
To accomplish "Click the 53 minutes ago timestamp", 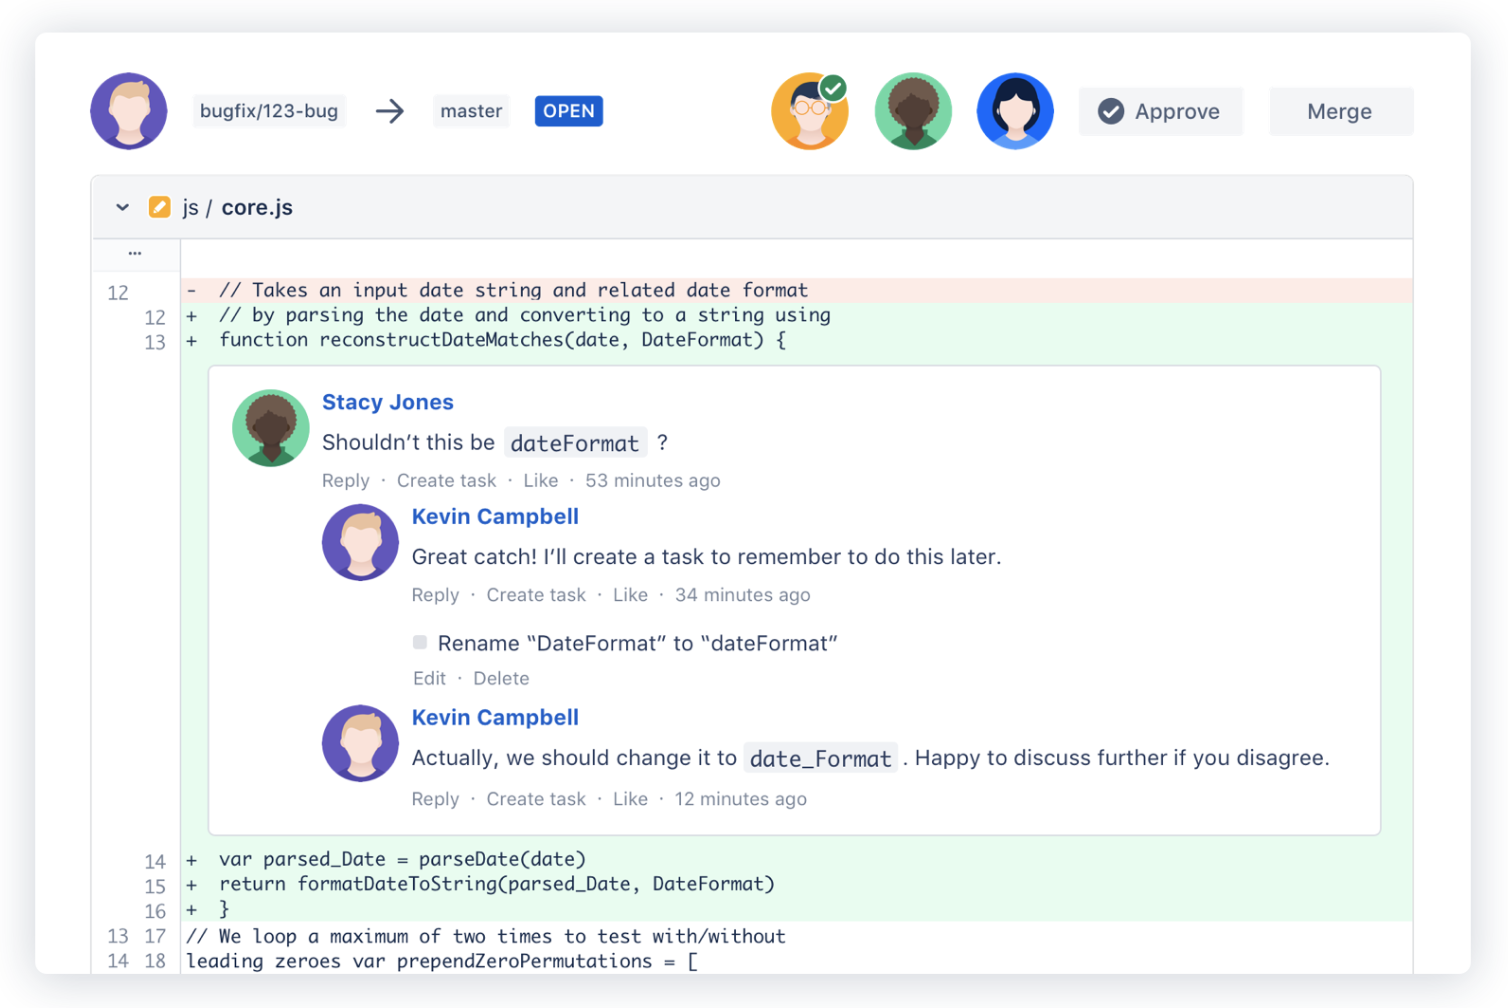I will tap(653, 481).
